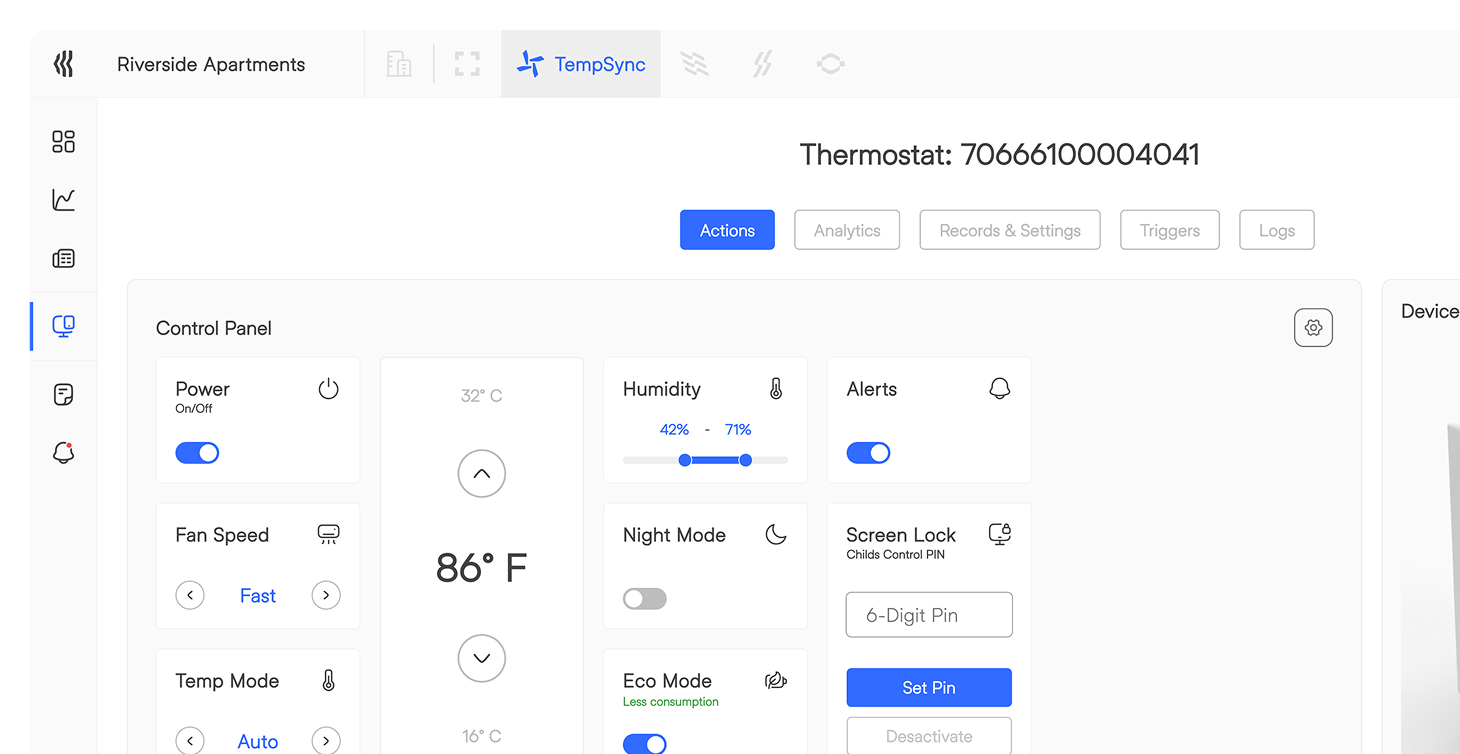Select previous Fan Speed option
Viewport: 1460px width, 754px height.
point(190,596)
